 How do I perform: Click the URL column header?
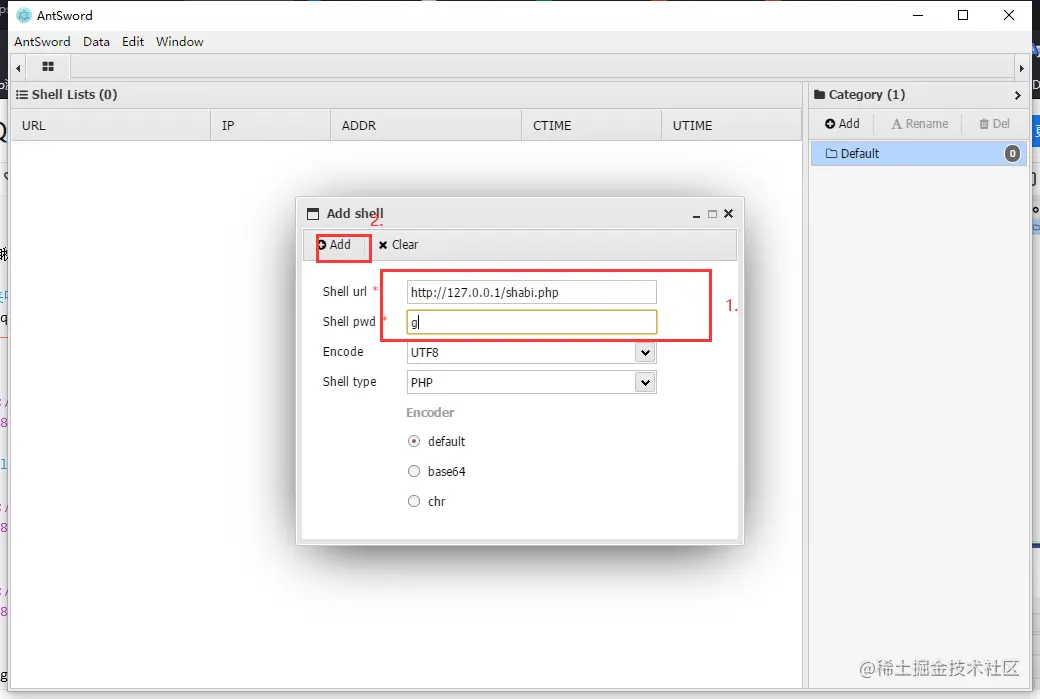tap(111, 125)
